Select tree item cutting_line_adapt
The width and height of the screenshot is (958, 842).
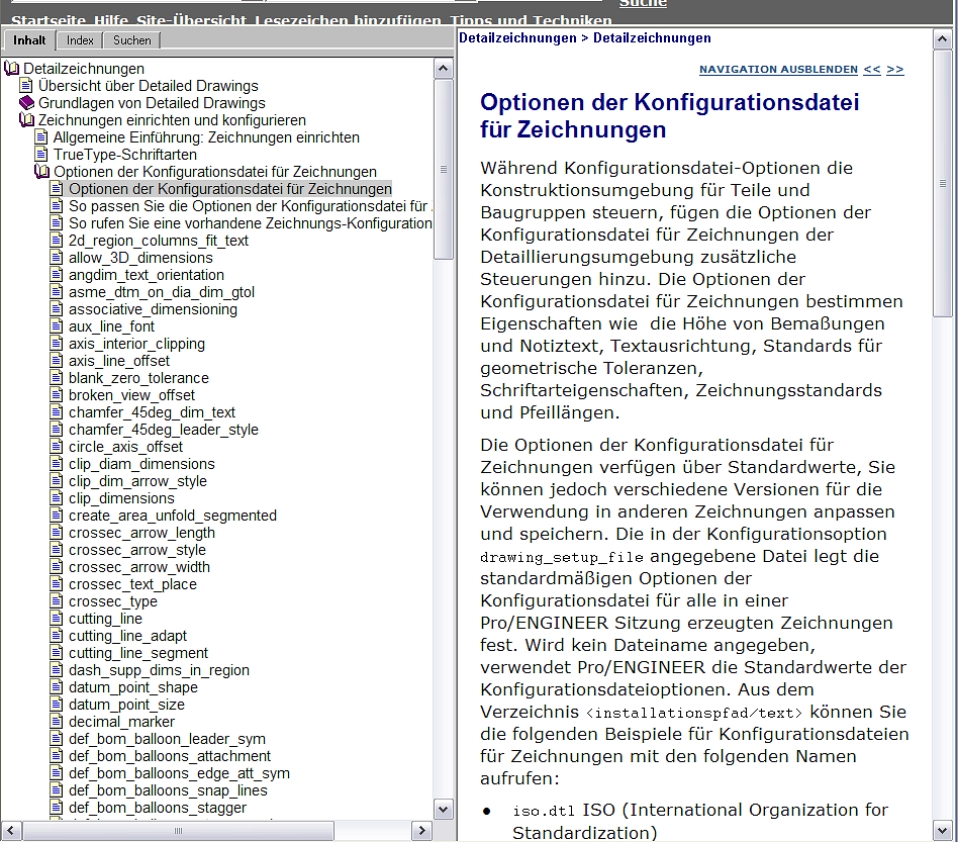(x=128, y=635)
